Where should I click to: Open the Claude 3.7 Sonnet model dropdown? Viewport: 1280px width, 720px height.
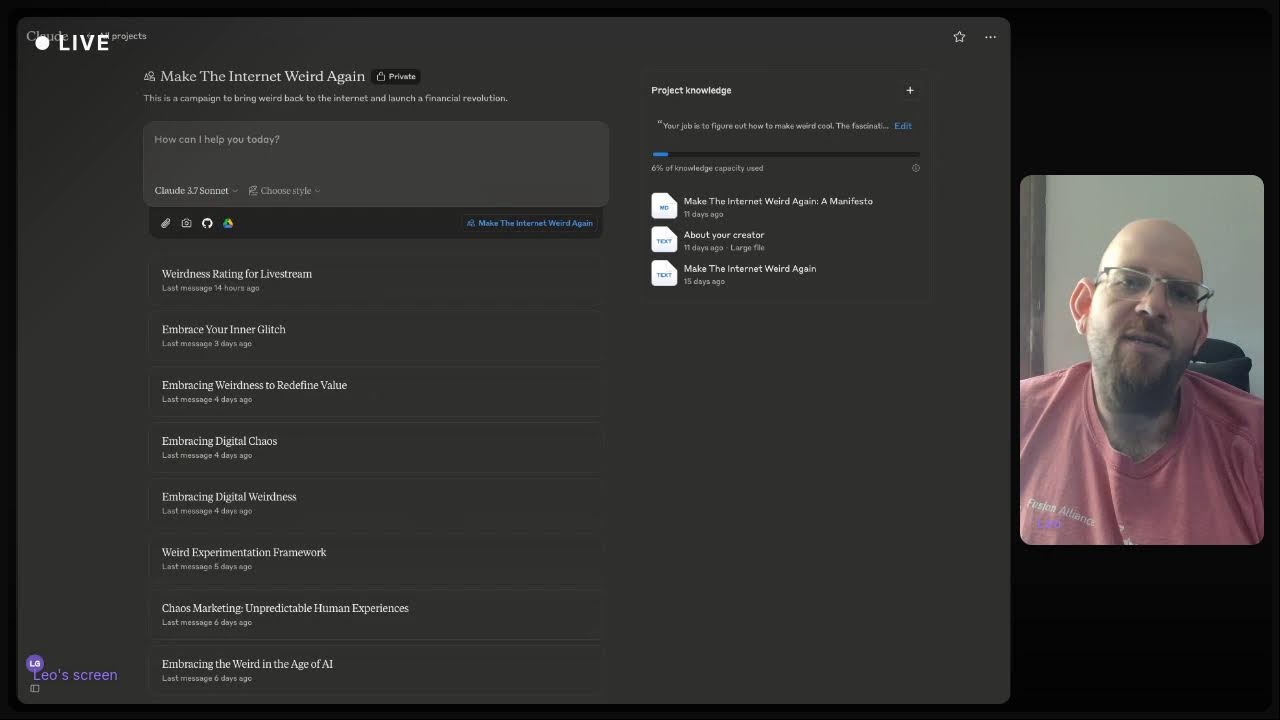click(197, 190)
